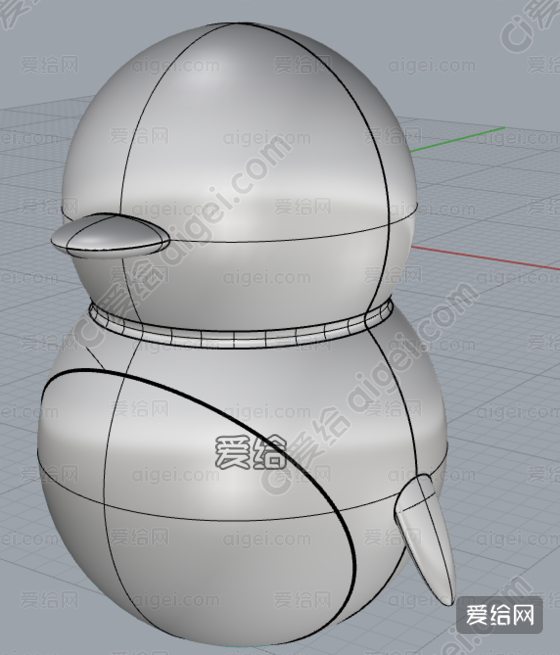
Task: Click the large 爱给 watermark text on the body
Action: [251, 452]
